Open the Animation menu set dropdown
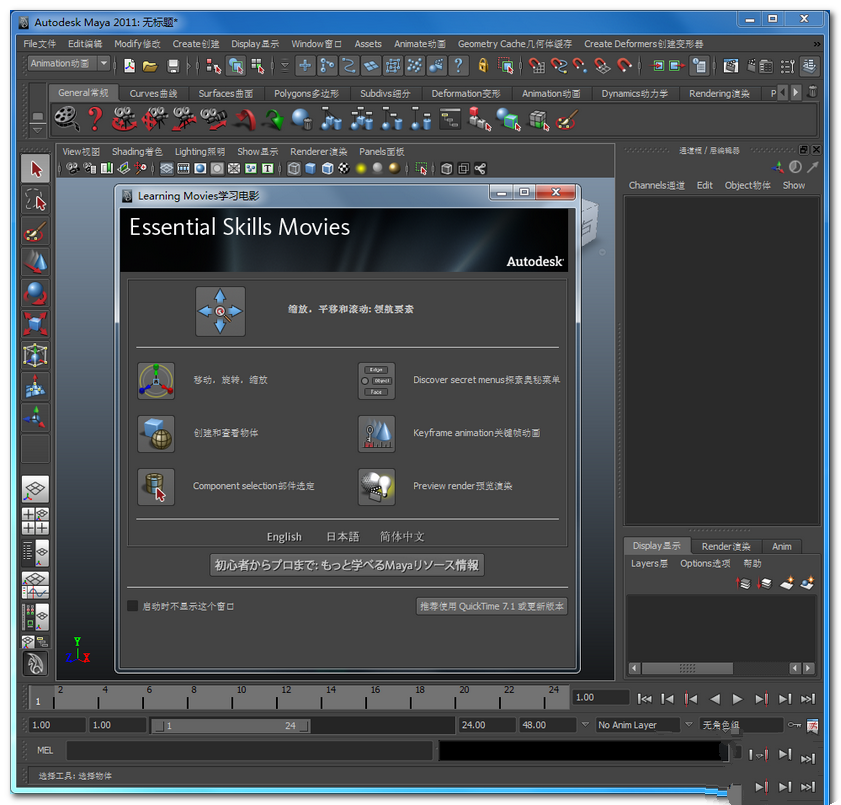The image size is (841, 805). click(69, 63)
